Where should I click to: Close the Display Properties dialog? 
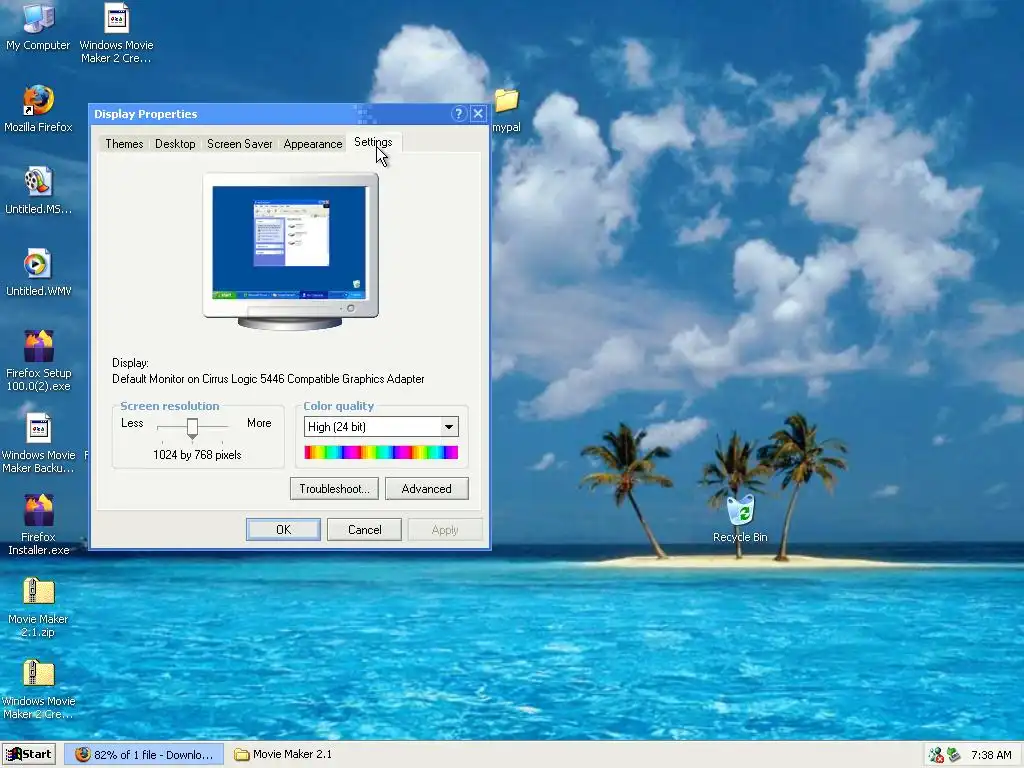point(478,114)
